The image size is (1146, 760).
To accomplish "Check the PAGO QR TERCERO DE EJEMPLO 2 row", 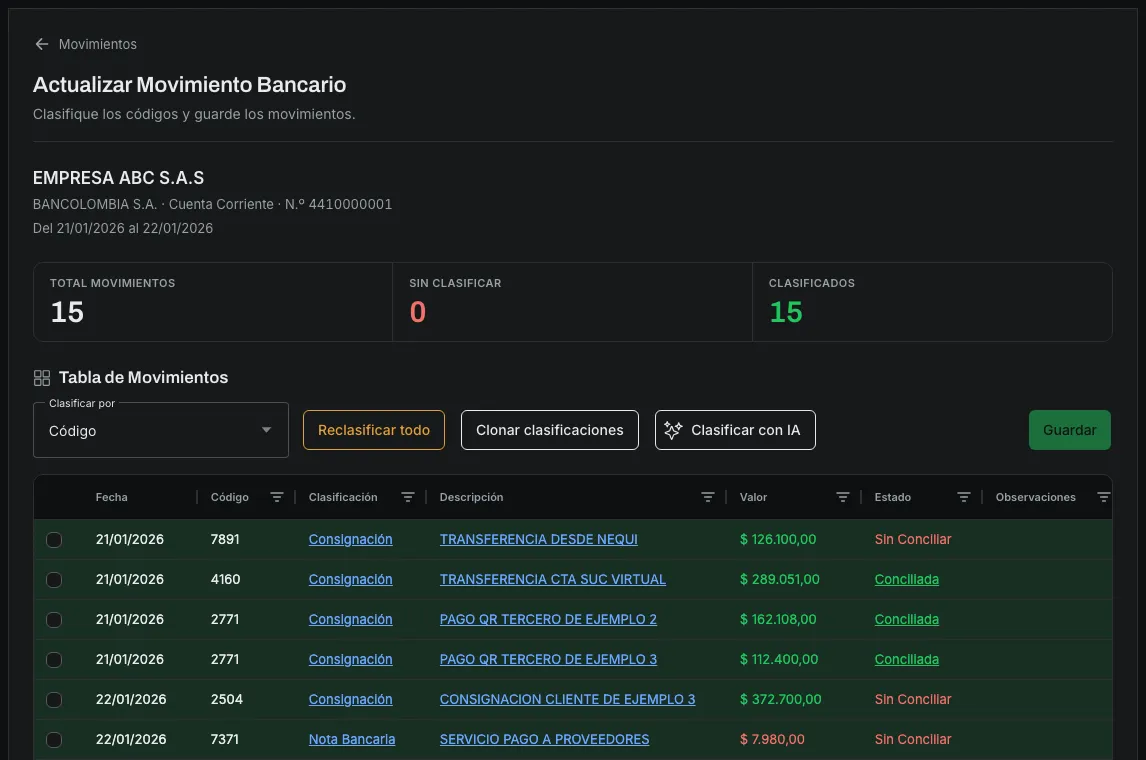I will pos(54,620).
